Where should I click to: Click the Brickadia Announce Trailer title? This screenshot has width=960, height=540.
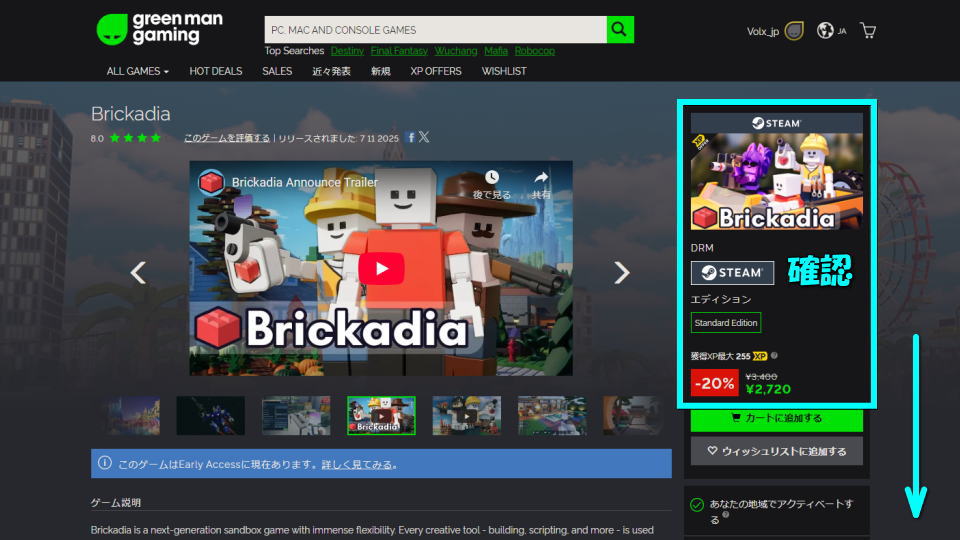point(304,182)
